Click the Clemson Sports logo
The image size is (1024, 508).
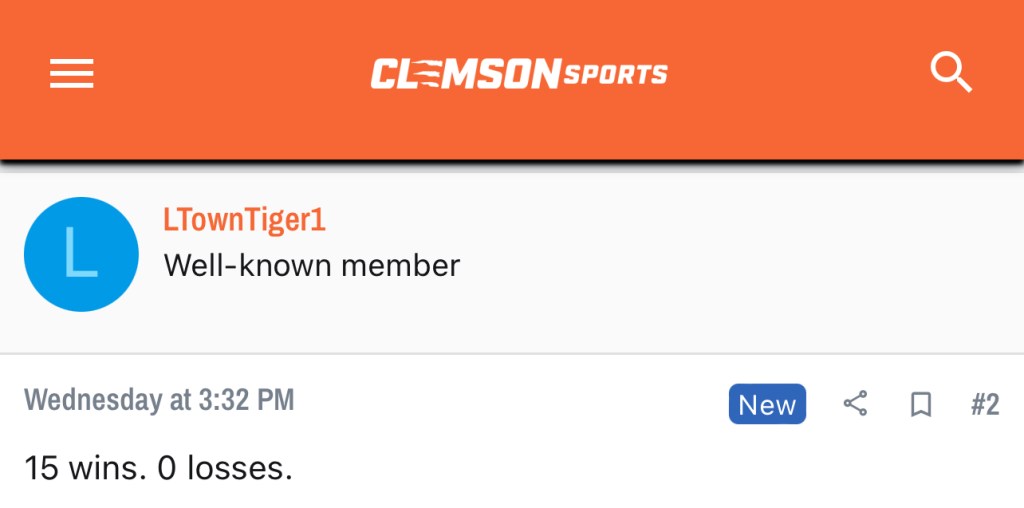[518, 73]
